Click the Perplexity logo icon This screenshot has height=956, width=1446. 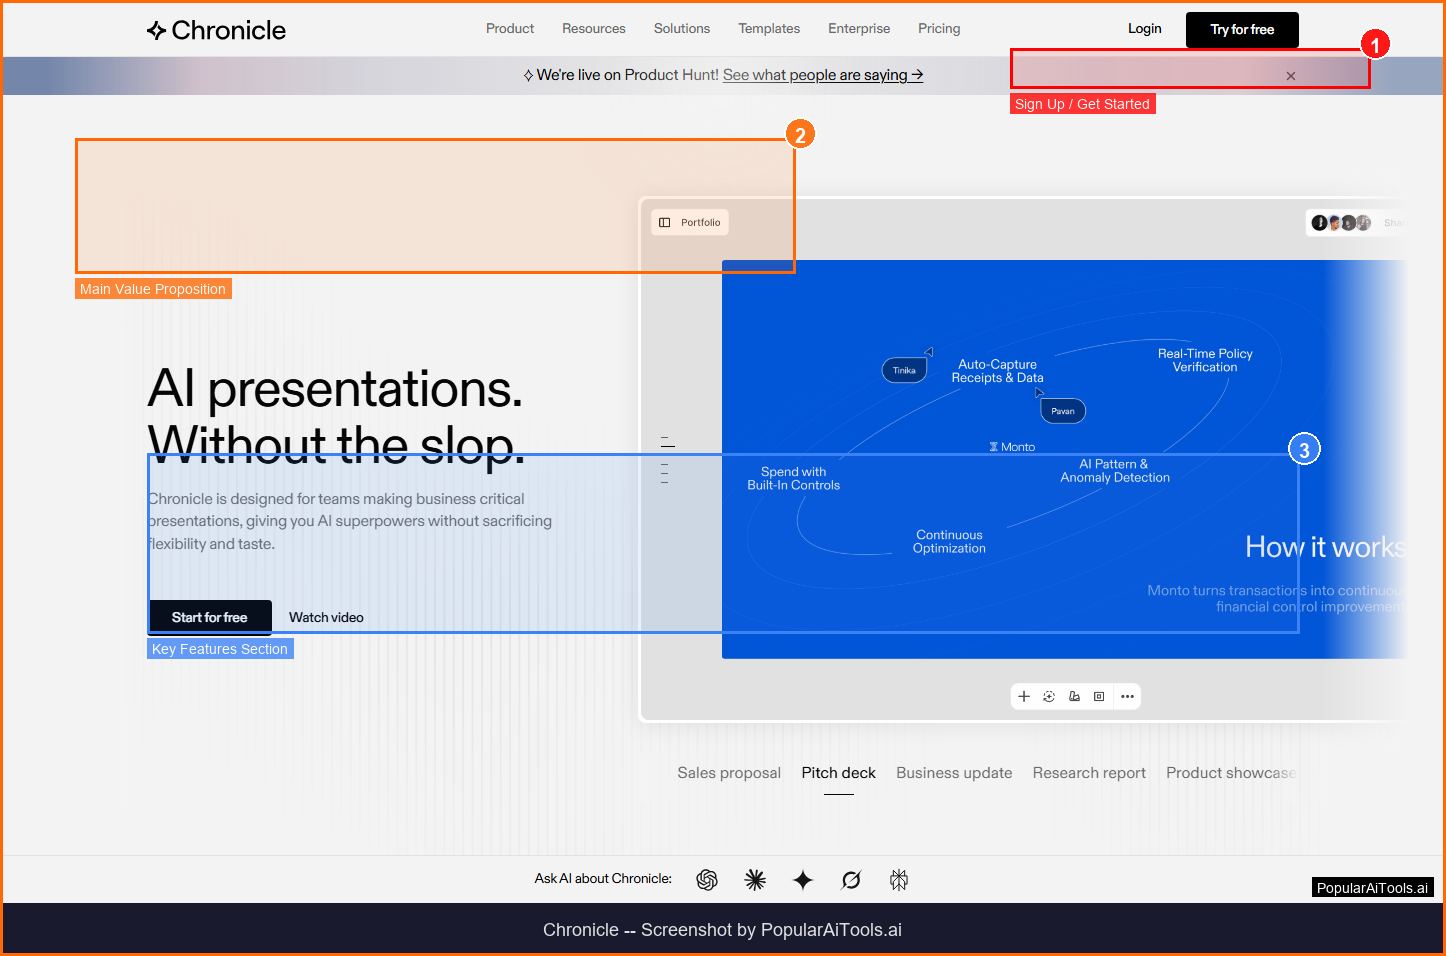(x=899, y=880)
